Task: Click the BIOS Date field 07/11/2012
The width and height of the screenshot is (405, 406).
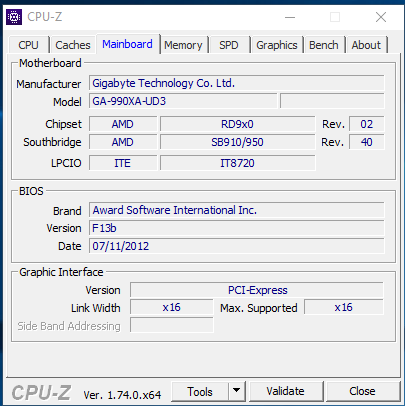Action: [237, 246]
